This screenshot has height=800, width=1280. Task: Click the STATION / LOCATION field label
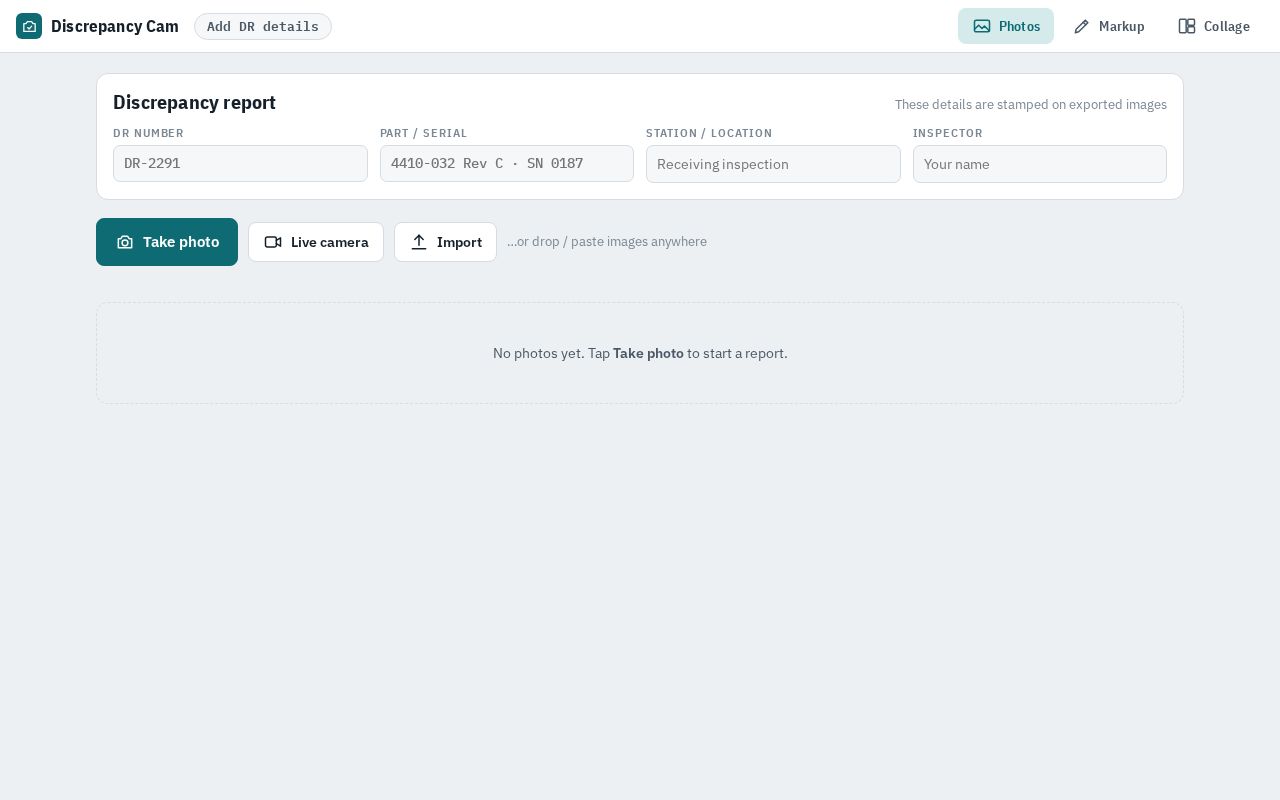point(709,133)
